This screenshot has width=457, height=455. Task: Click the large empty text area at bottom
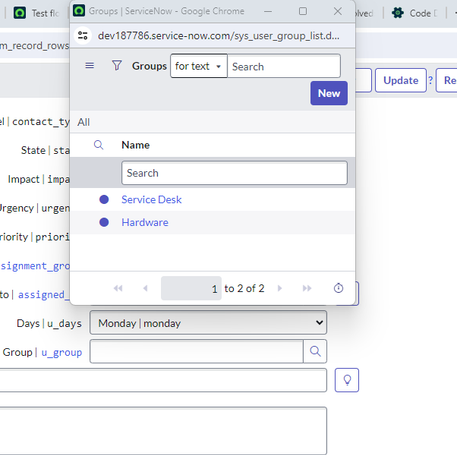163,431
